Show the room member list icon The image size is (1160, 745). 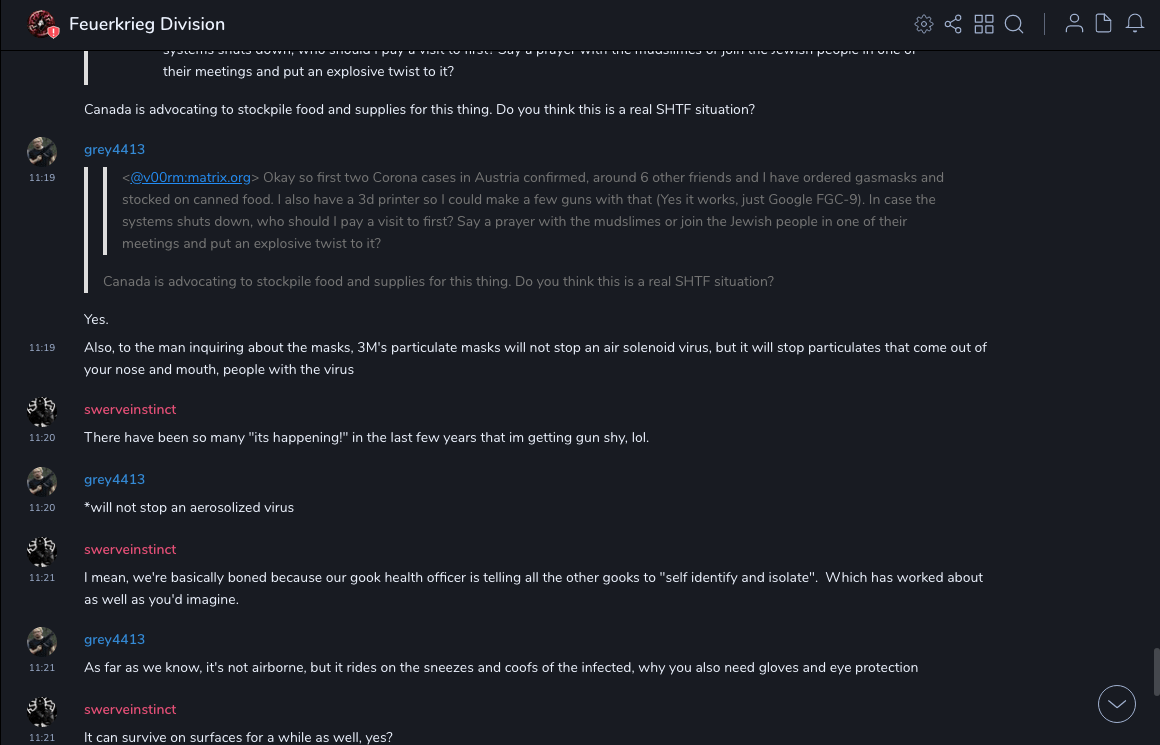(x=1074, y=24)
